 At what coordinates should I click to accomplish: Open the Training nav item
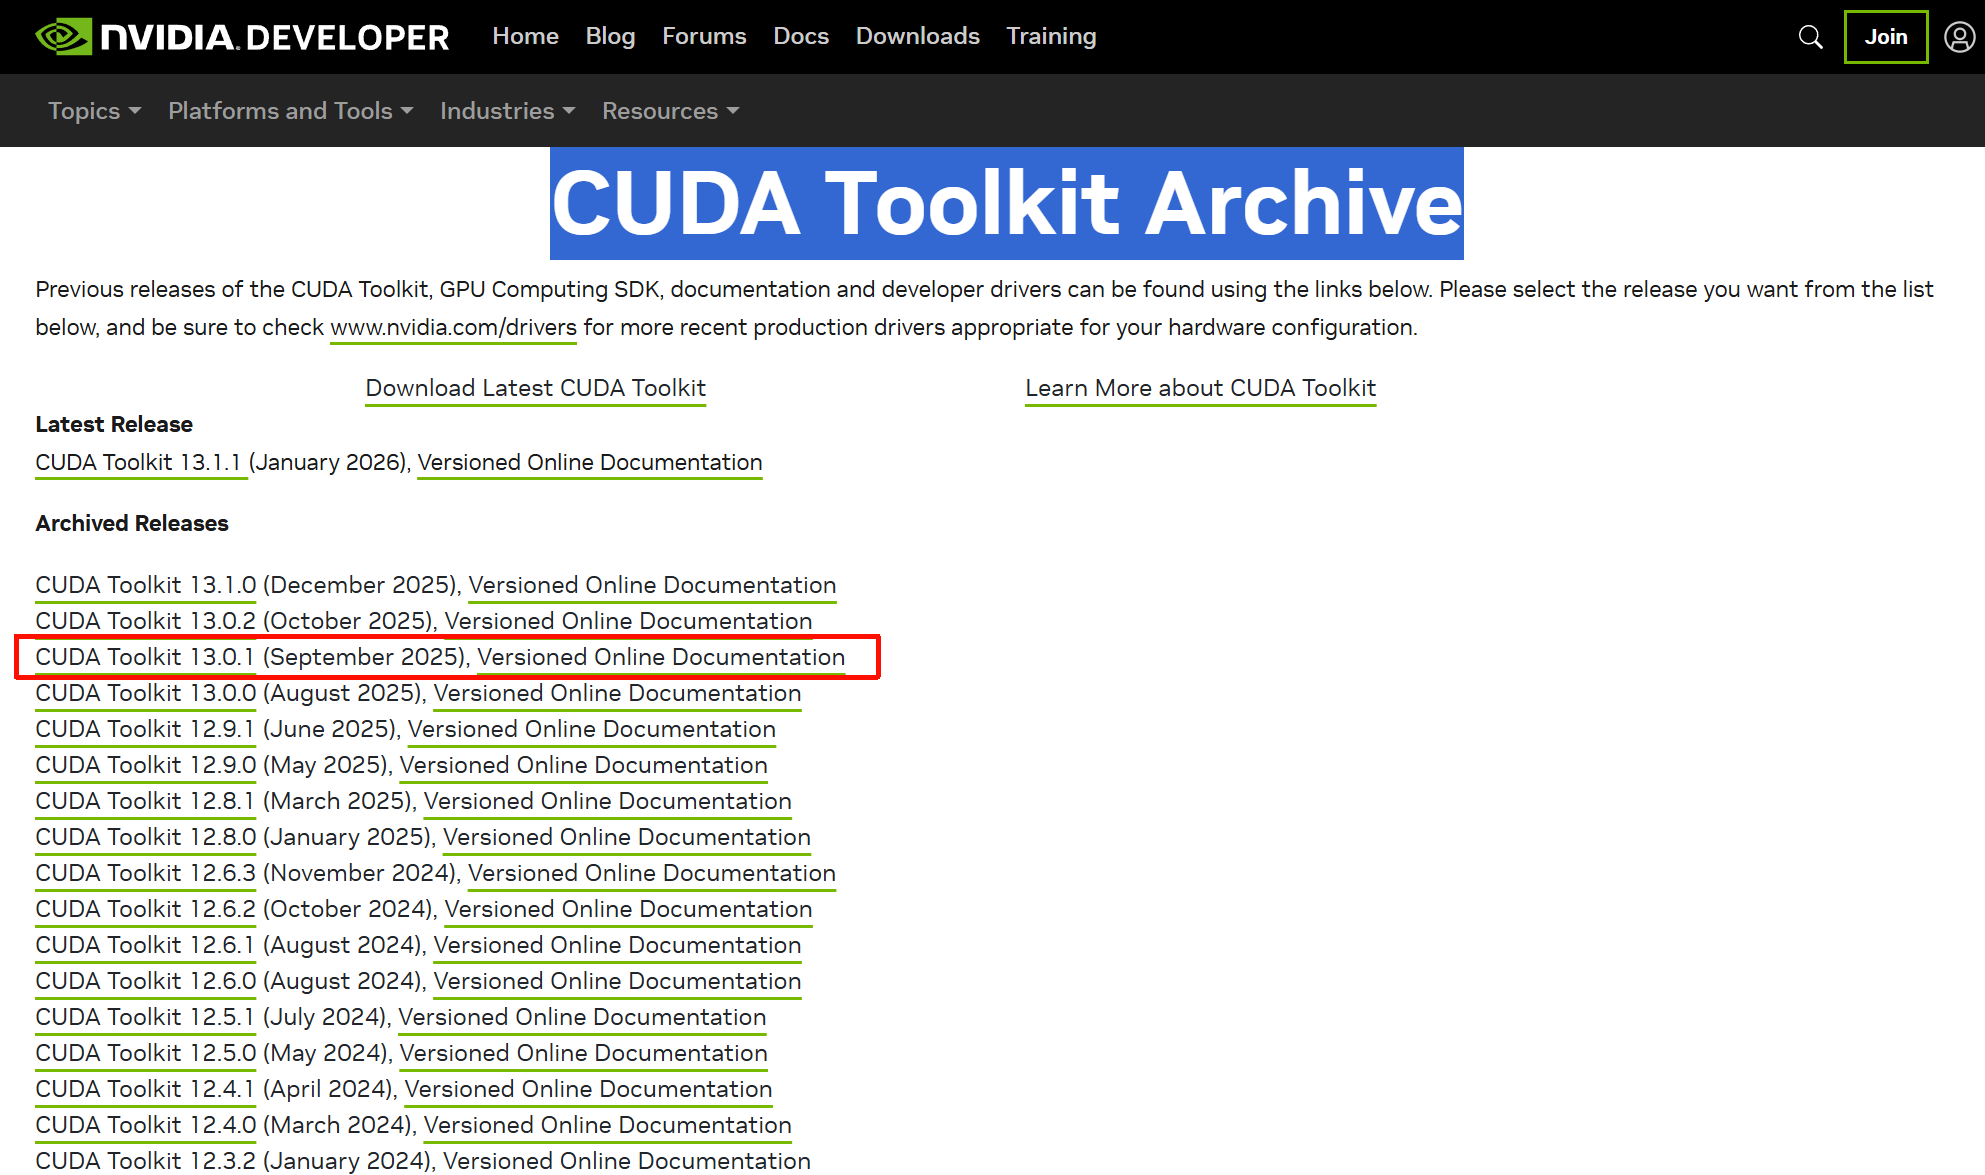(1051, 36)
